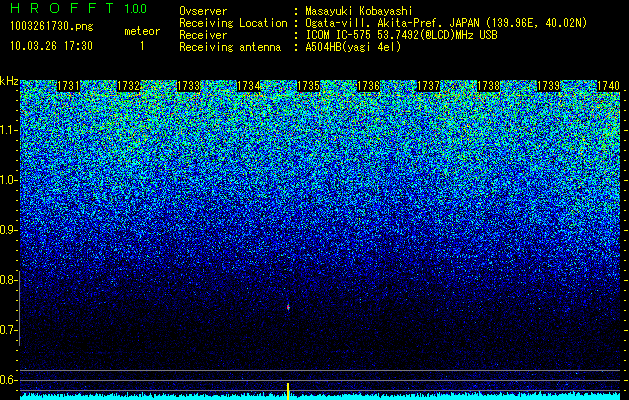629x400 pixels.
Task: Click the meteor count value 1
Action: 142,46
